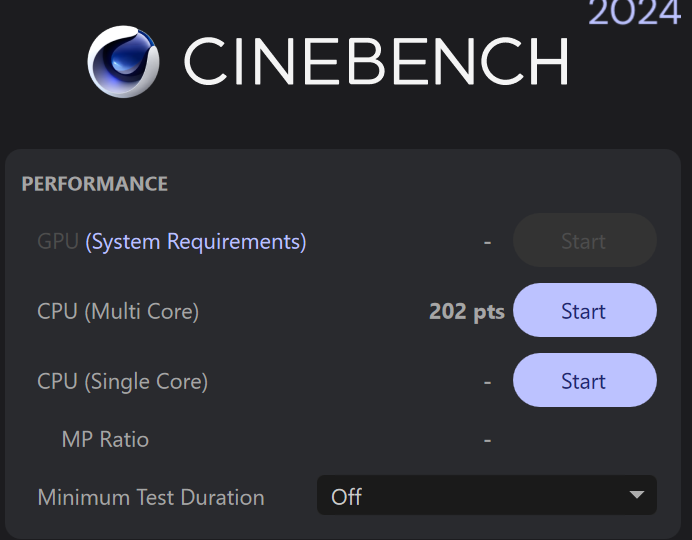The height and width of the screenshot is (540, 692).
Task: Click the Off value in duration dropdown
Action: 346,496
